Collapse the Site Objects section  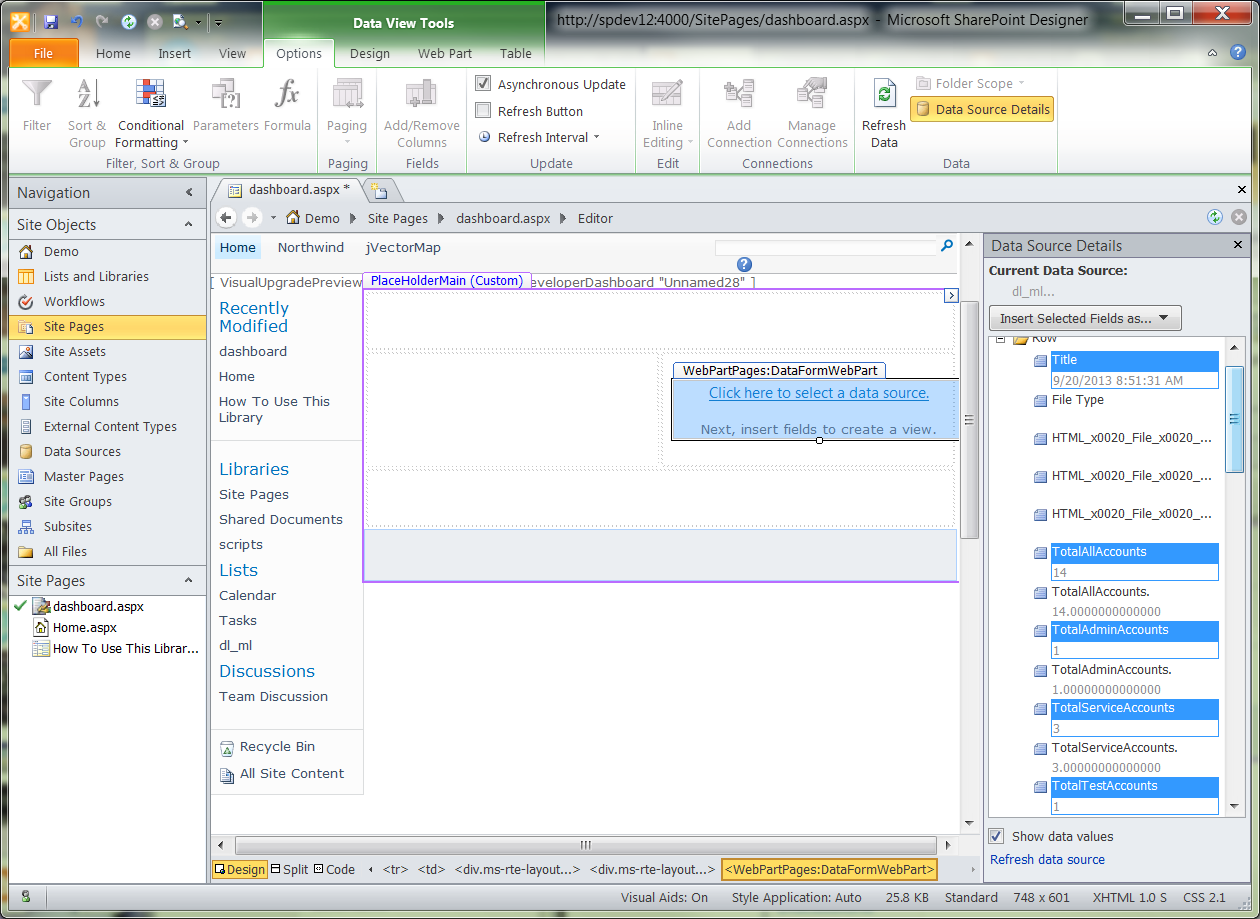pos(187,225)
